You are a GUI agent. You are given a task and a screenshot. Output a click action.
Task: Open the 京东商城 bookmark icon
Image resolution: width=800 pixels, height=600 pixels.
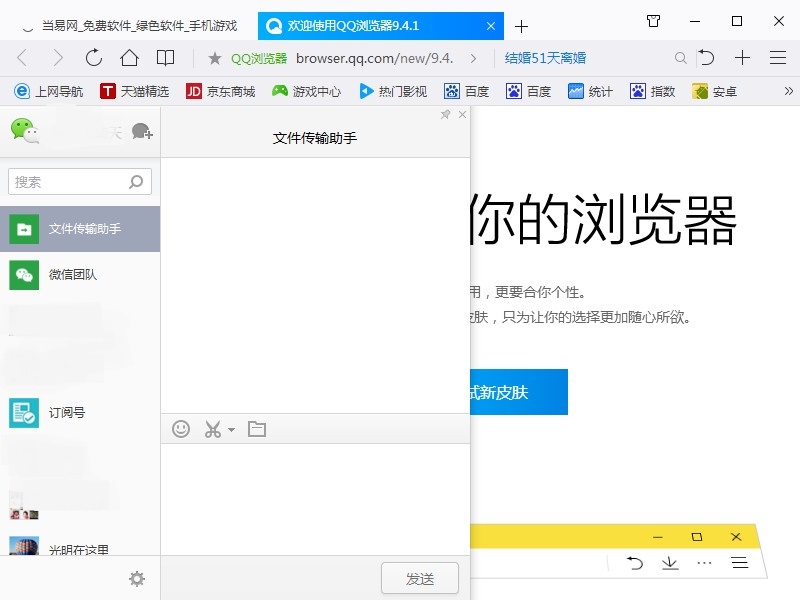[195, 91]
